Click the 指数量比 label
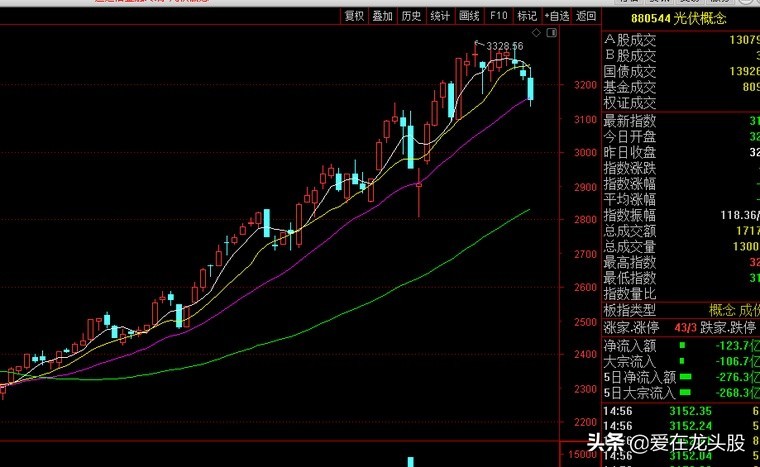 [629, 293]
